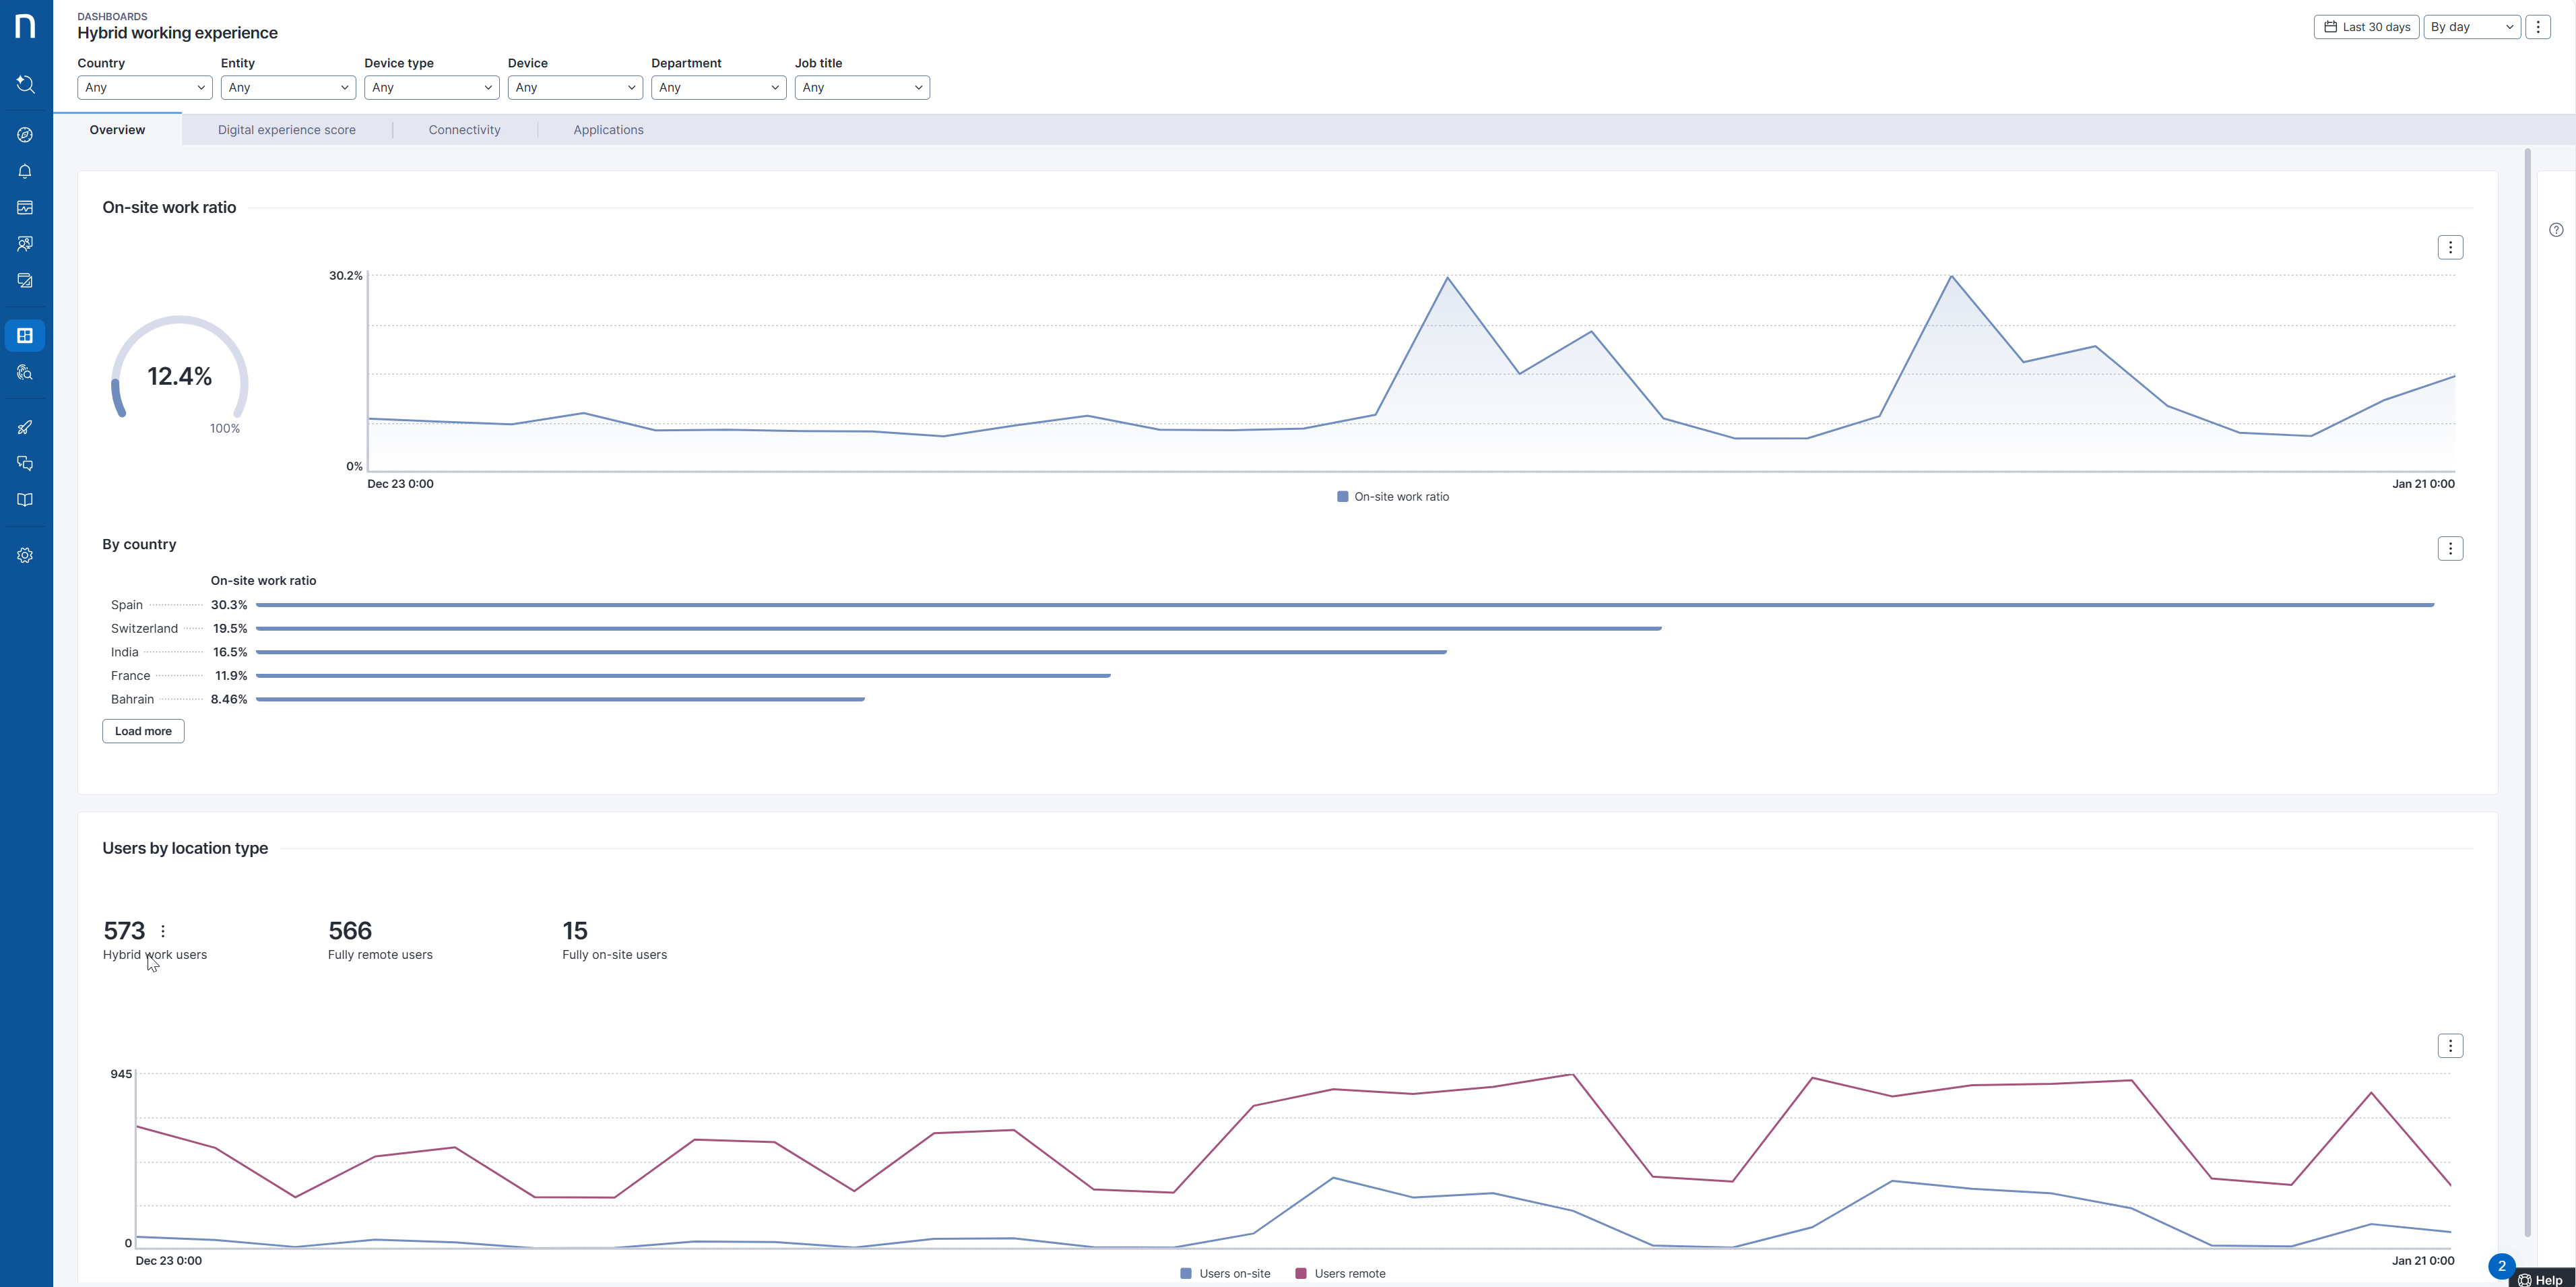Click the chat bubbles icon in sidebar

click(x=26, y=463)
